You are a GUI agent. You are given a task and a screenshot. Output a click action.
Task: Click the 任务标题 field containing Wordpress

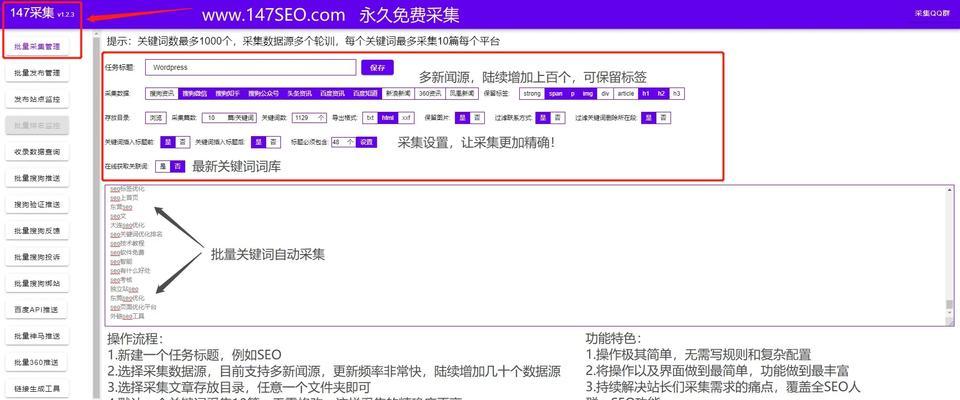(250, 68)
